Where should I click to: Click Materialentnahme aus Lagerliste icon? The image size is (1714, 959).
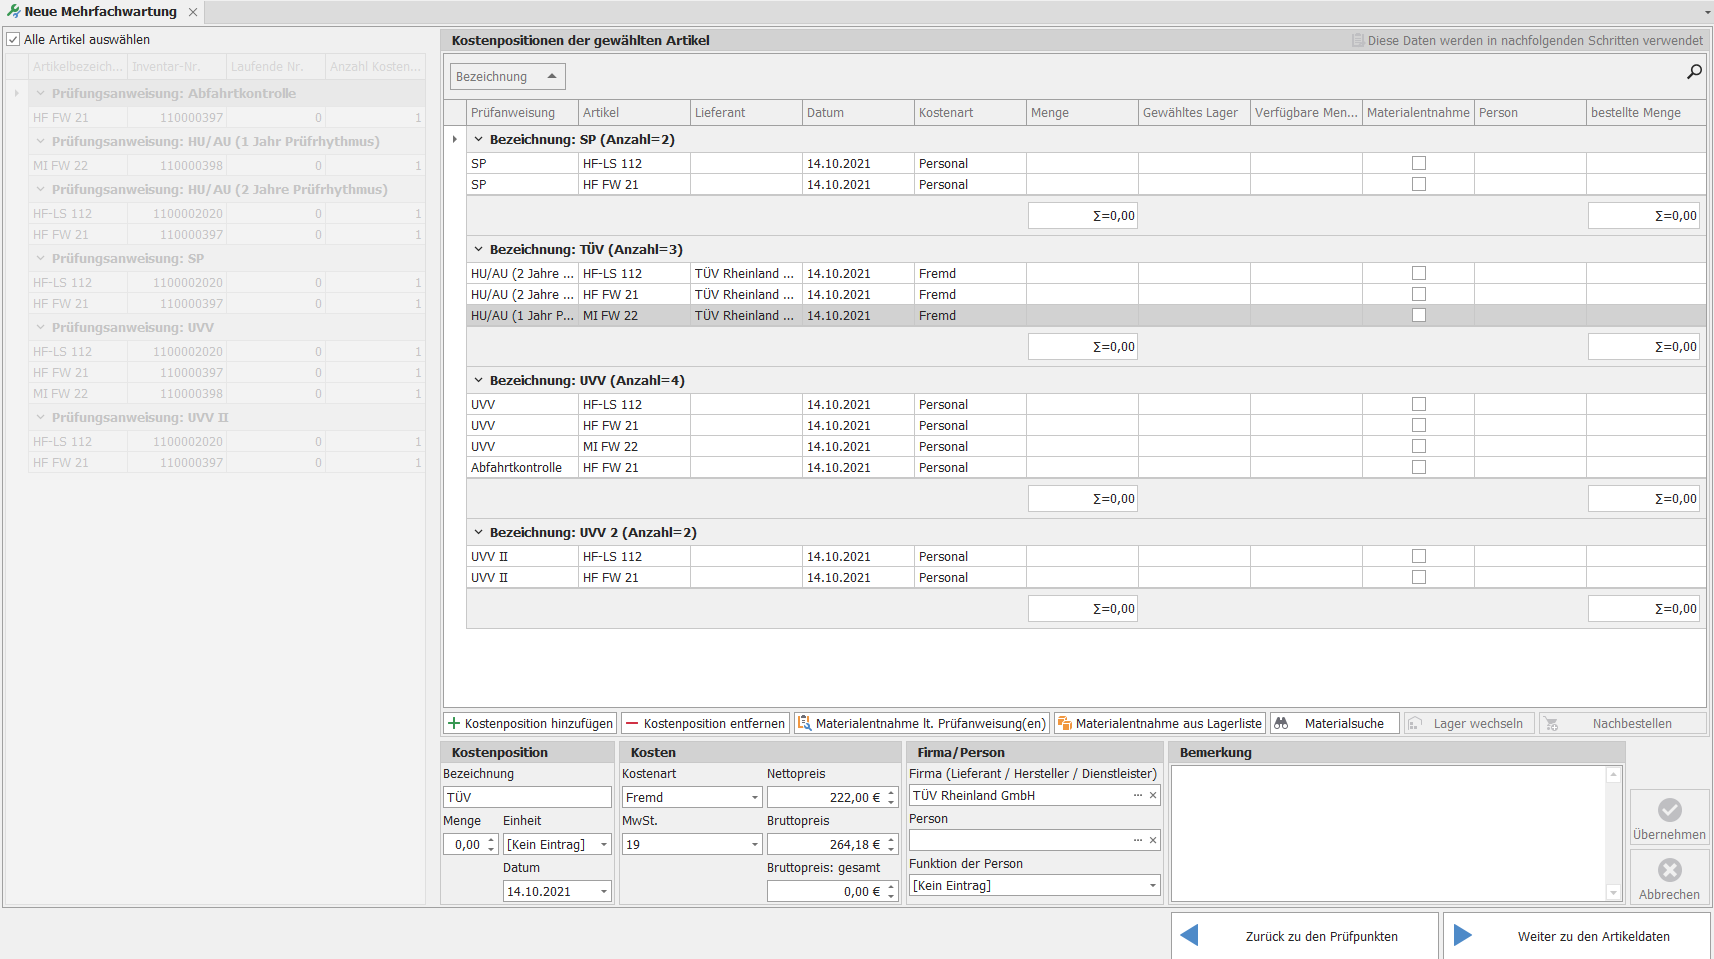coord(1065,723)
